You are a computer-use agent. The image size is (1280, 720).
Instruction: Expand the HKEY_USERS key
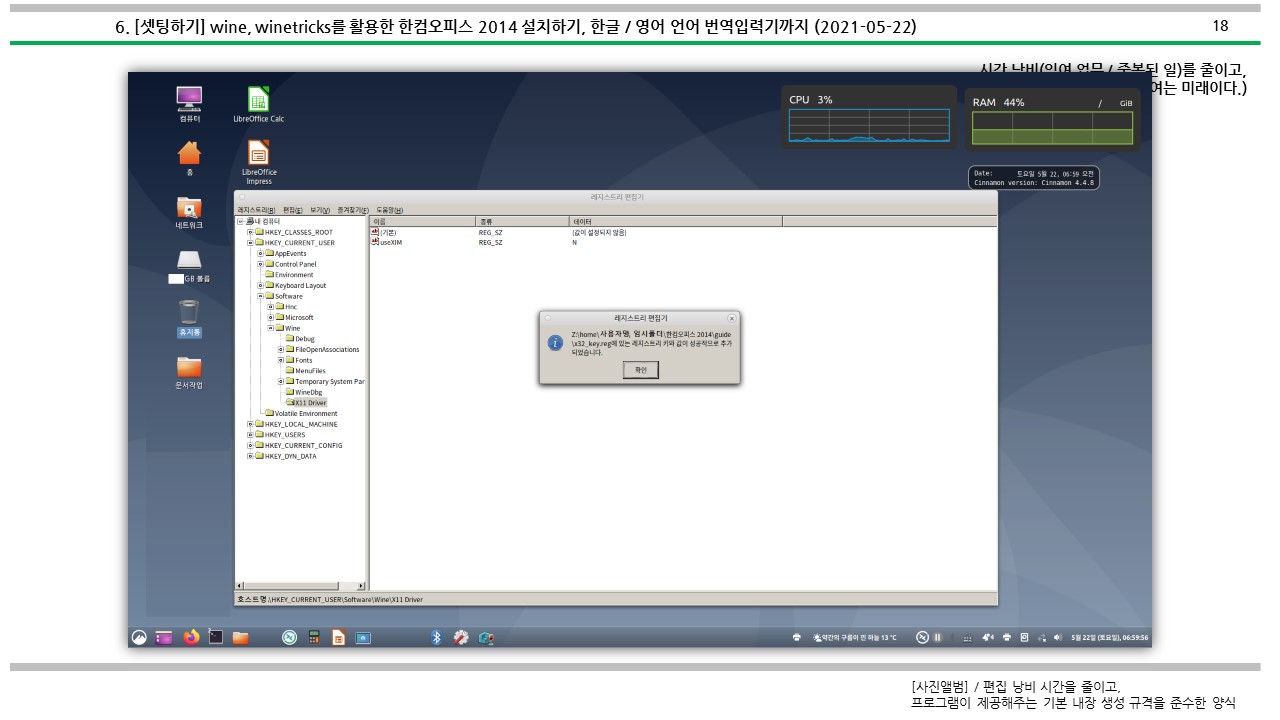click(250, 435)
